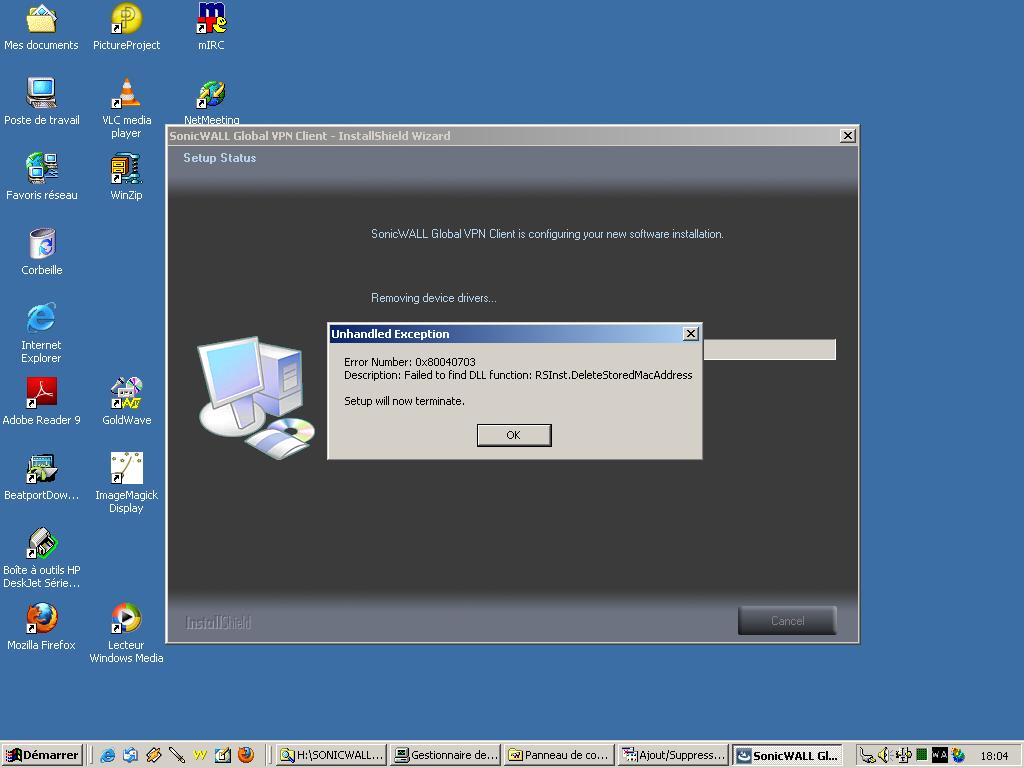The width and height of the screenshot is (1024, 768).
Task: Select the Corbeille recycle bin icon
Action: (x=42, y=251)
